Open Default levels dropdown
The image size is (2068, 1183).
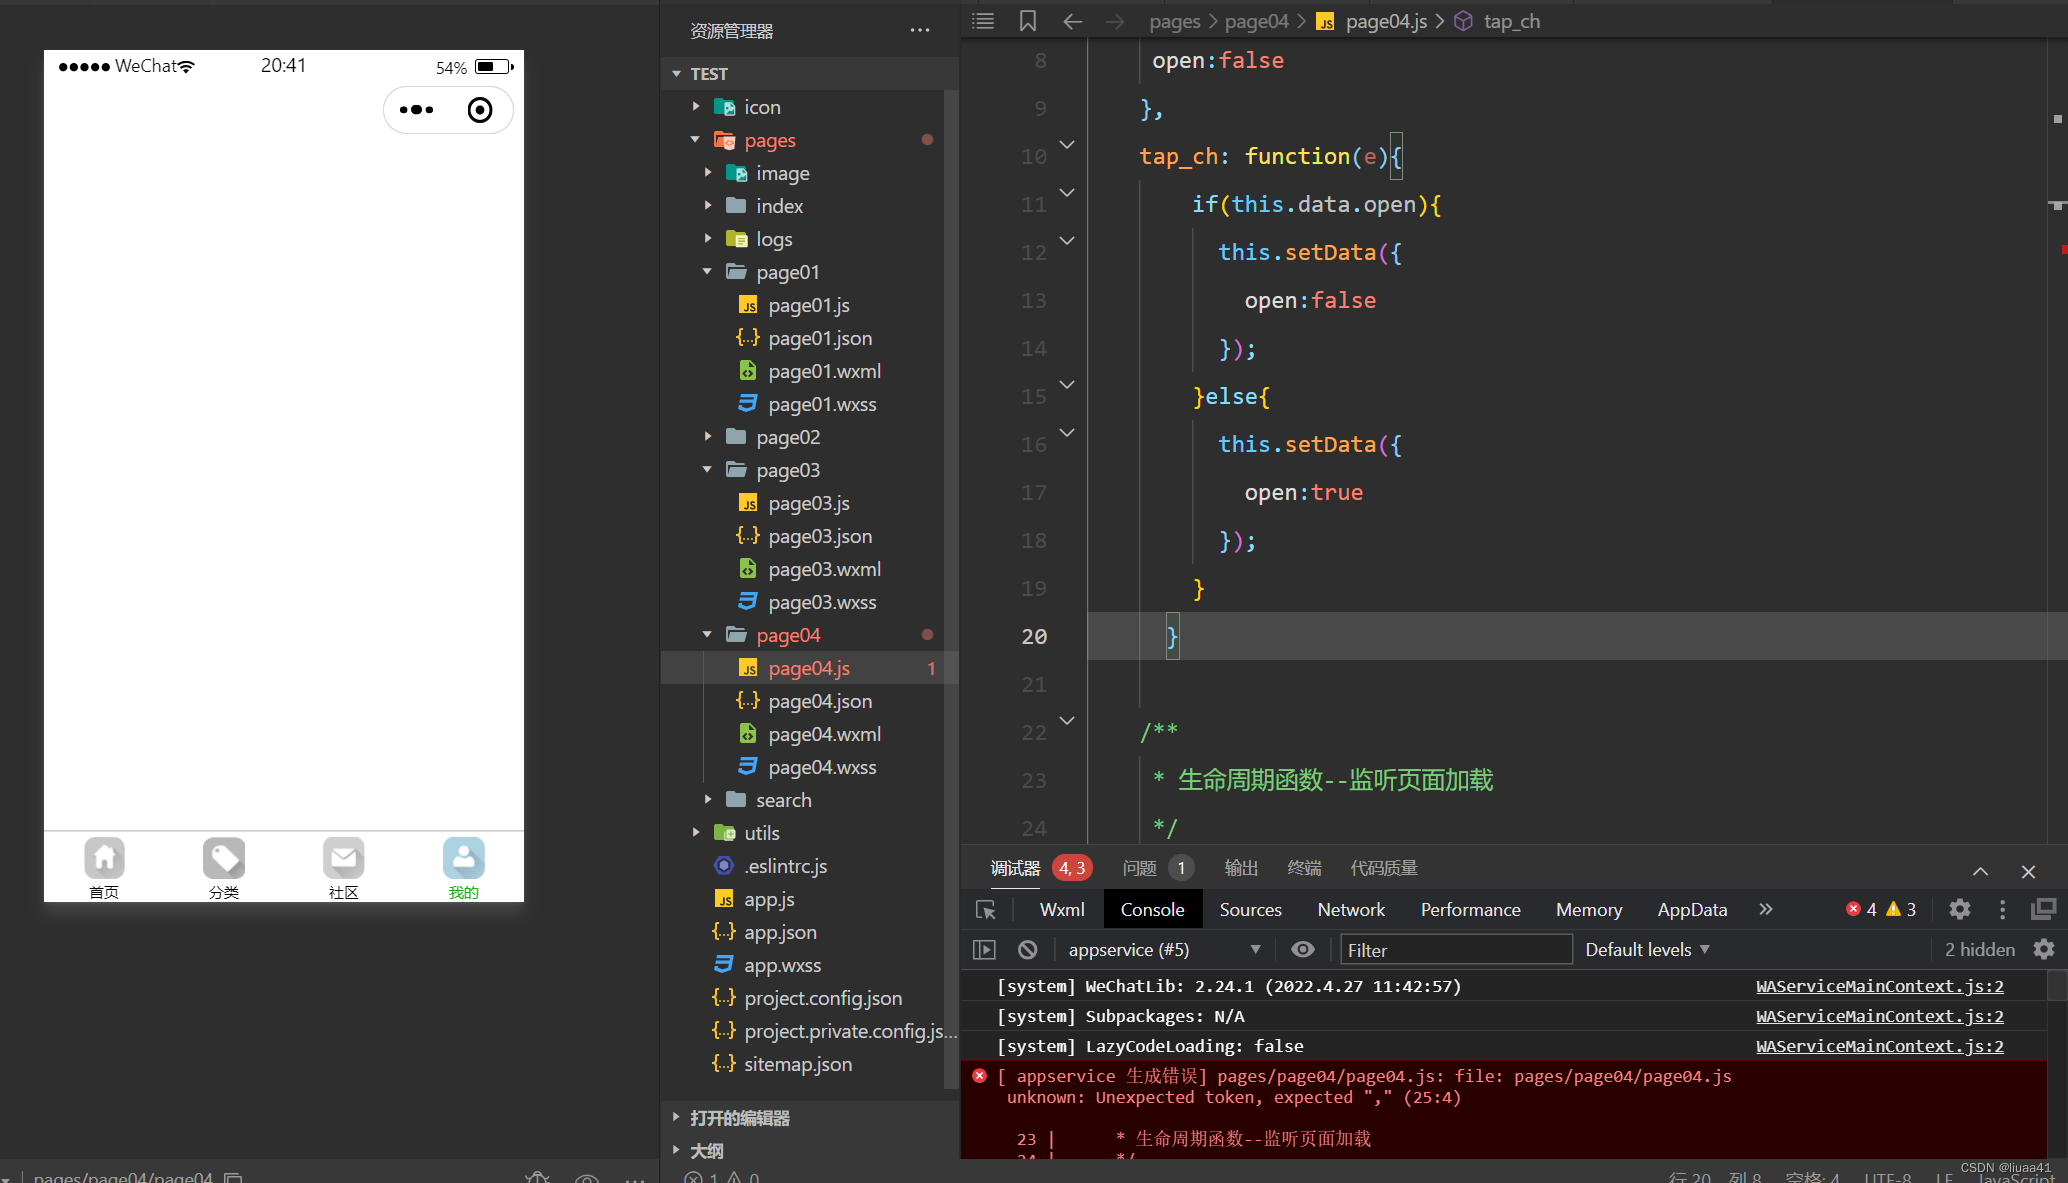click(x=1647, y=950)
